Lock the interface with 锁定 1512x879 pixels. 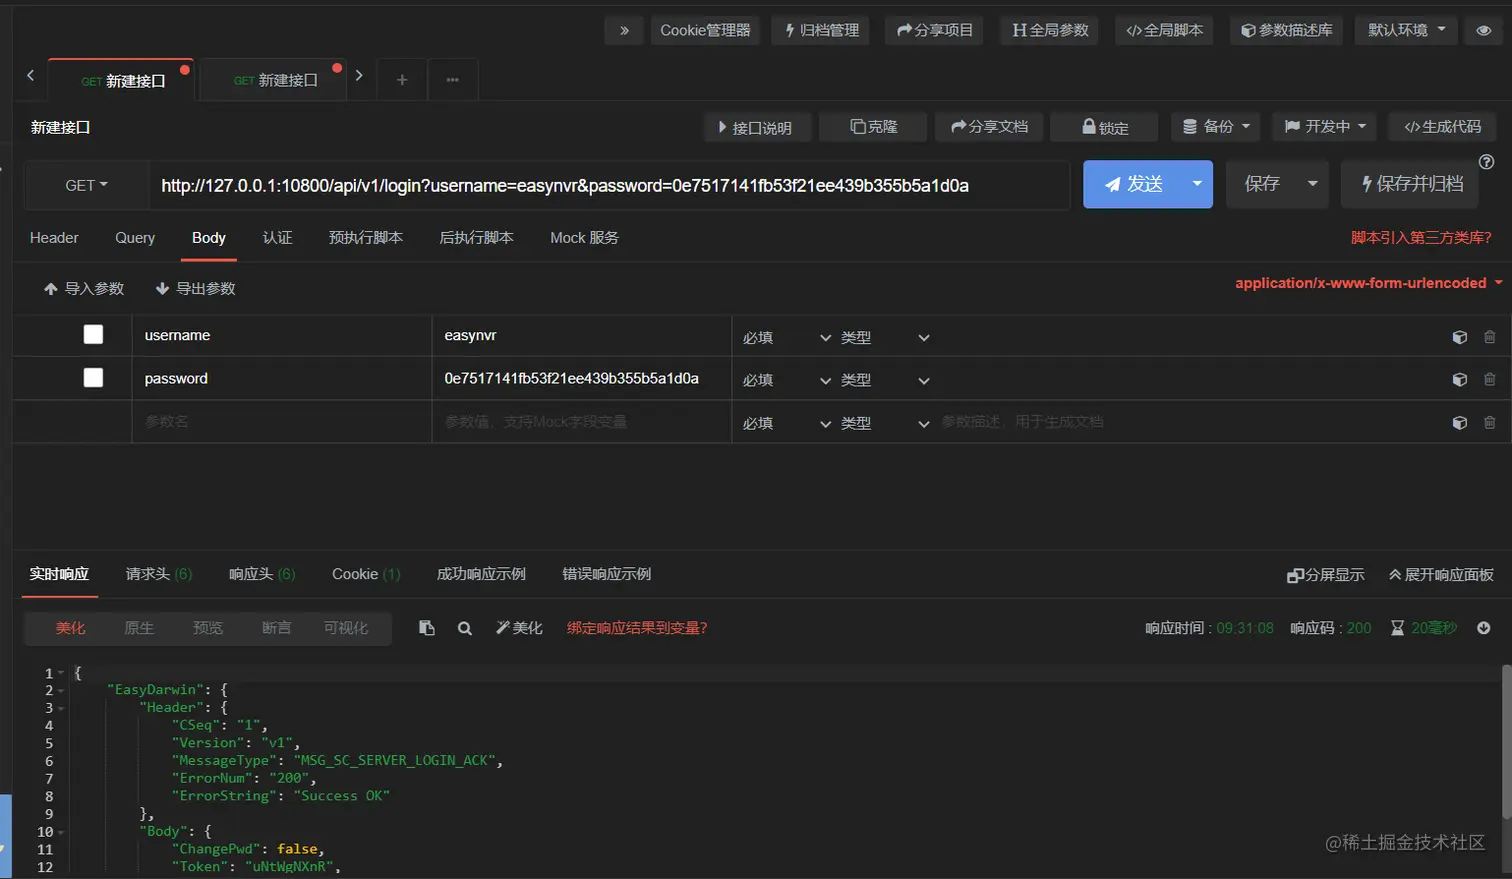[1105, 127]
